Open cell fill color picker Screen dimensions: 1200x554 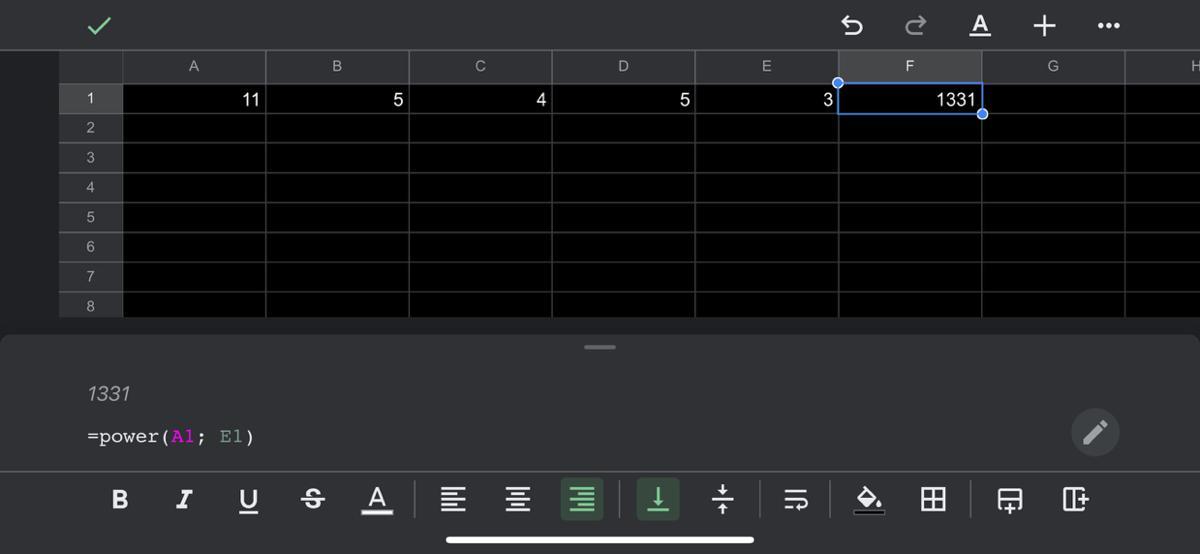[868, 499]
